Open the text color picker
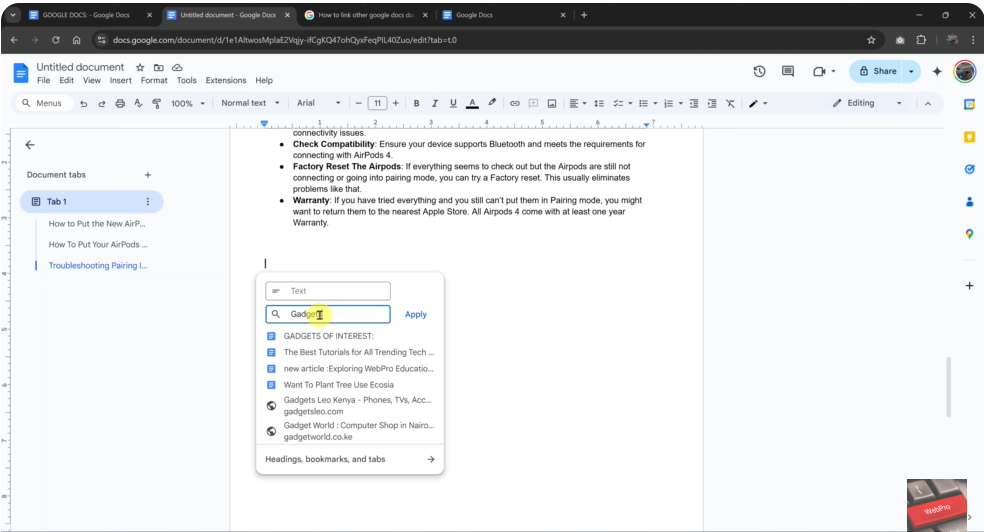Screen dimensions: 984x532 tap(473, 104)
